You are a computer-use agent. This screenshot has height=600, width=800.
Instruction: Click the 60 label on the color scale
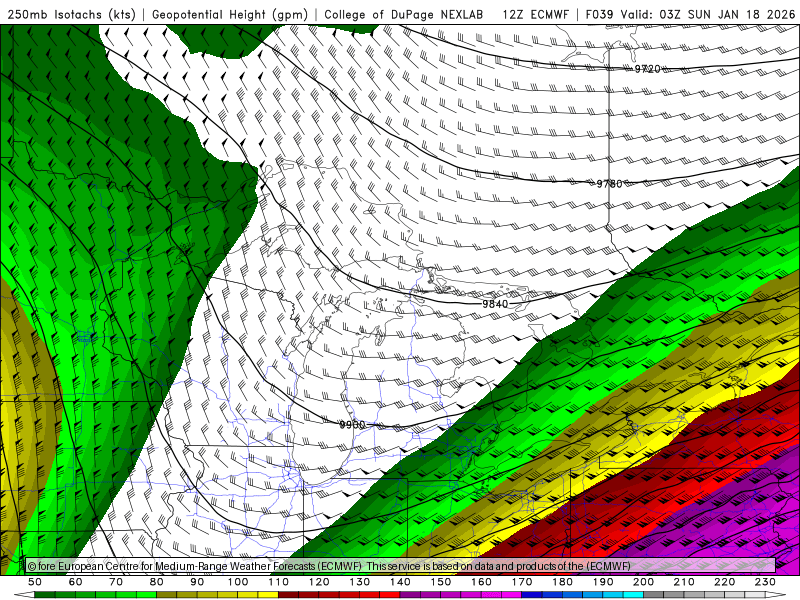coord(76,582)
